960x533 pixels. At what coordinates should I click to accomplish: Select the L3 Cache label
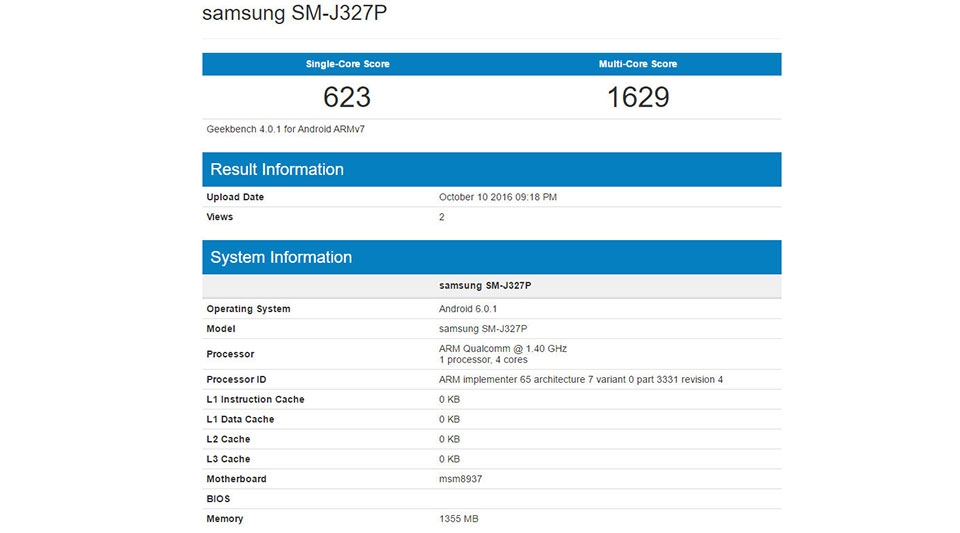228,459
